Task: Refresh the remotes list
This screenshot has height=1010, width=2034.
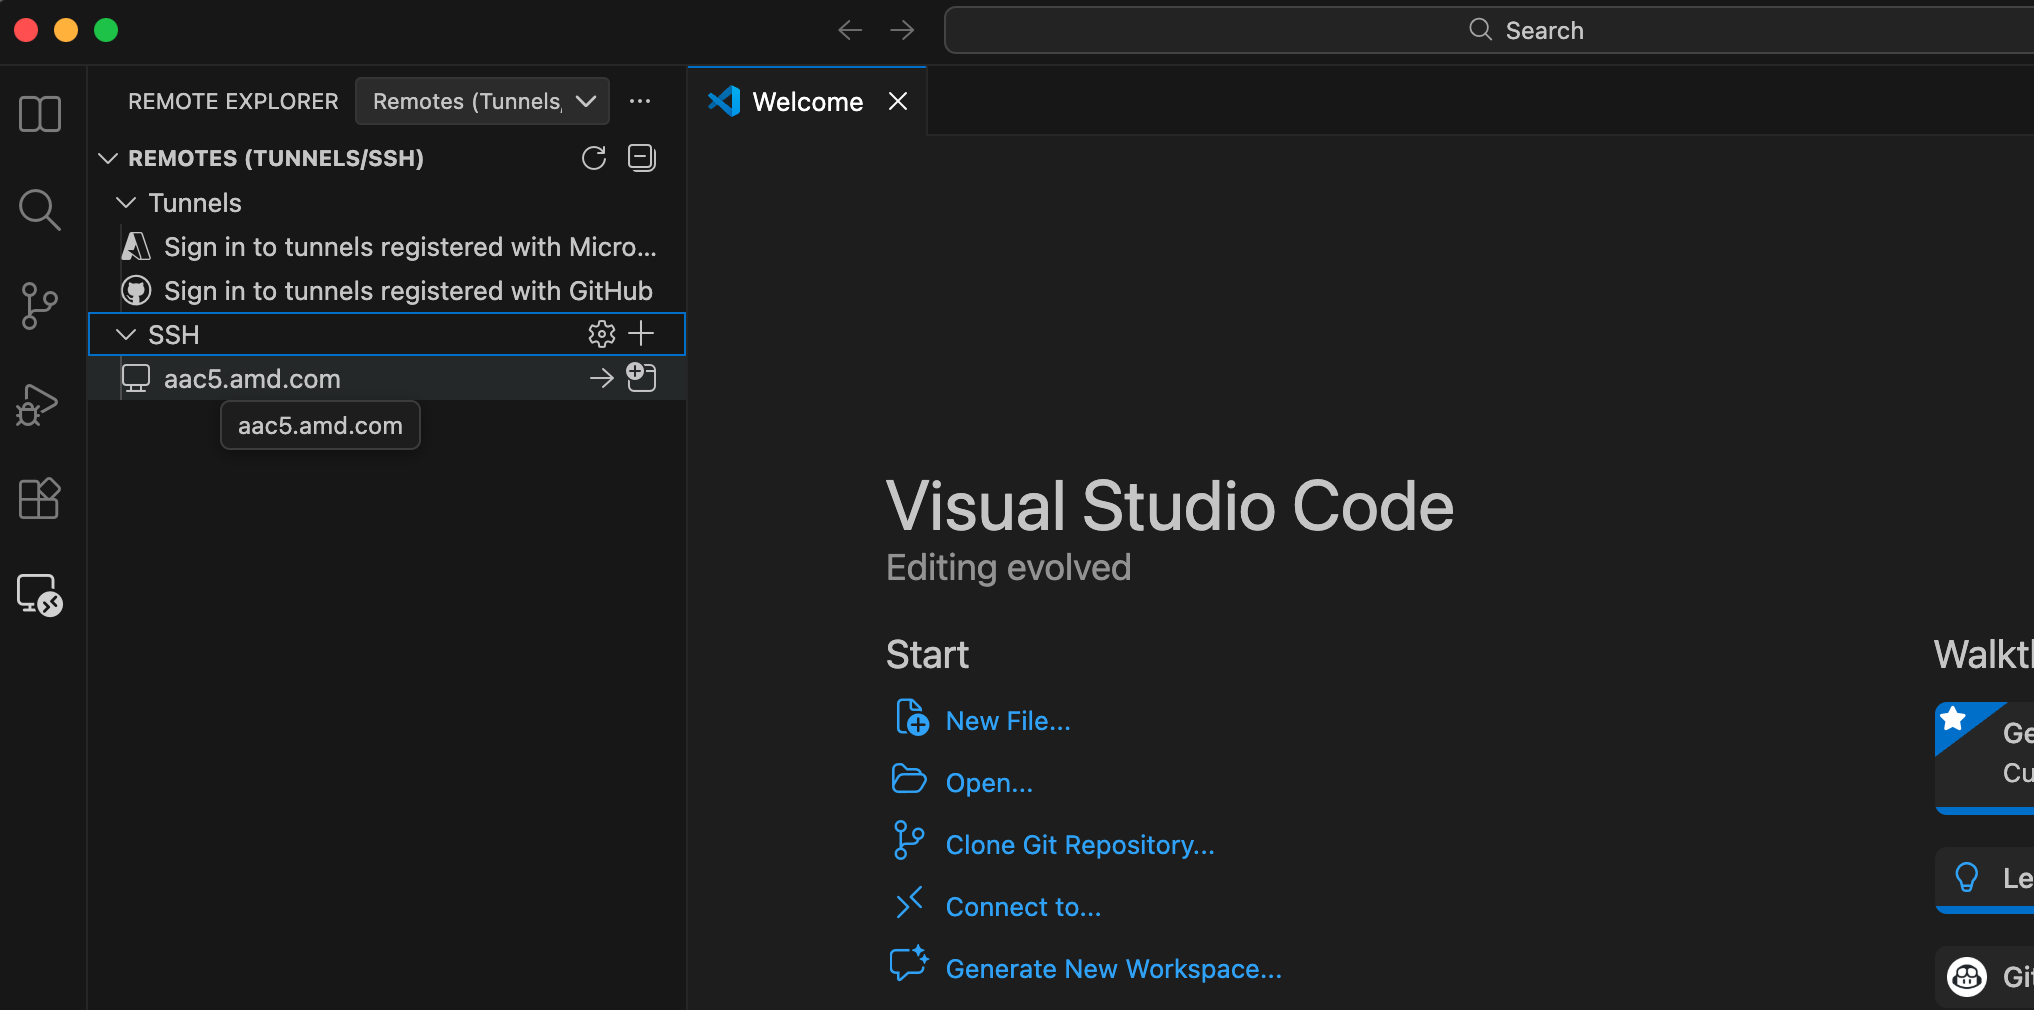Action: click(x=594, y=158)
